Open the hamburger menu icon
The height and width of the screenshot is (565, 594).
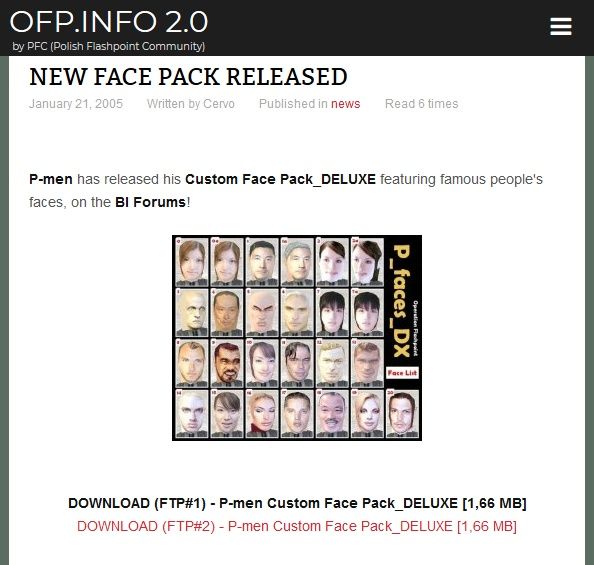click(561, 26)
